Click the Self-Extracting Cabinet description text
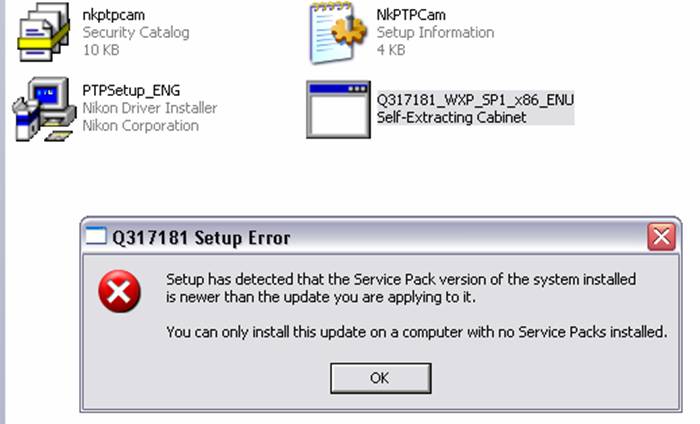This screenshot has height=424, width=700. pyautogui.click(x=451, y=117)
